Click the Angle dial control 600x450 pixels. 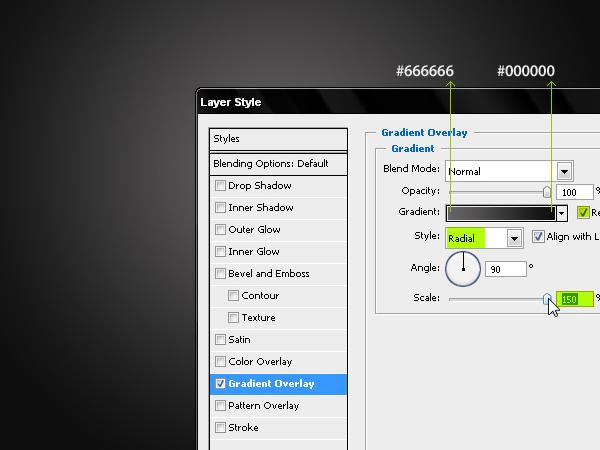463,269
